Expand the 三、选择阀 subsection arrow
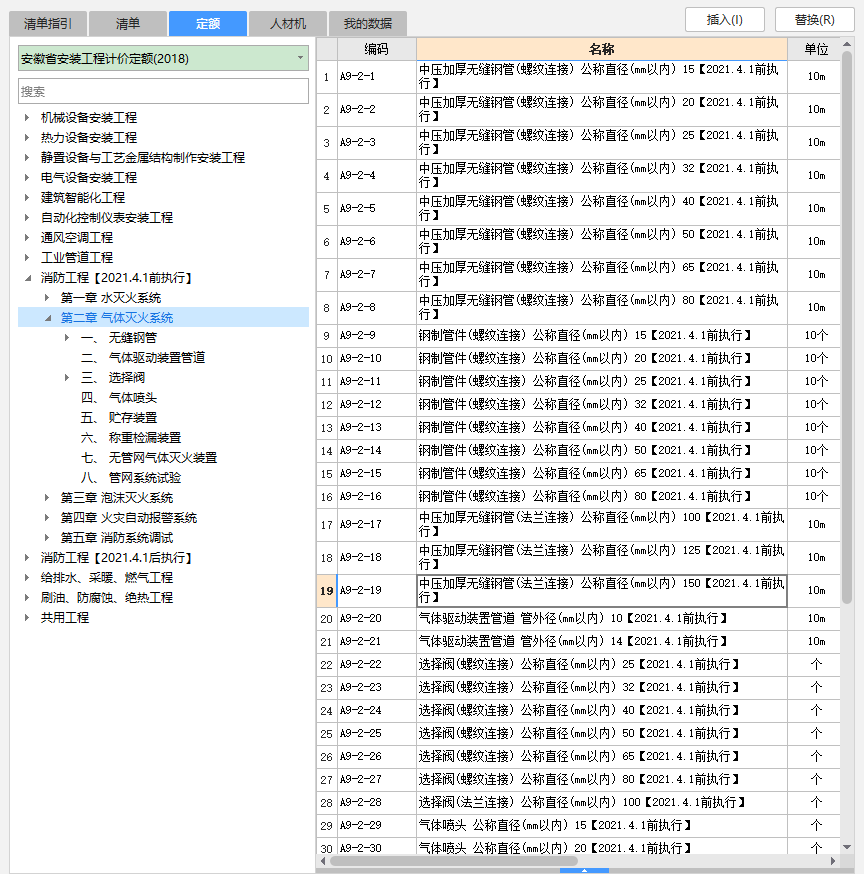This screenshot has height=874, width=864. [x=67, y=378]
